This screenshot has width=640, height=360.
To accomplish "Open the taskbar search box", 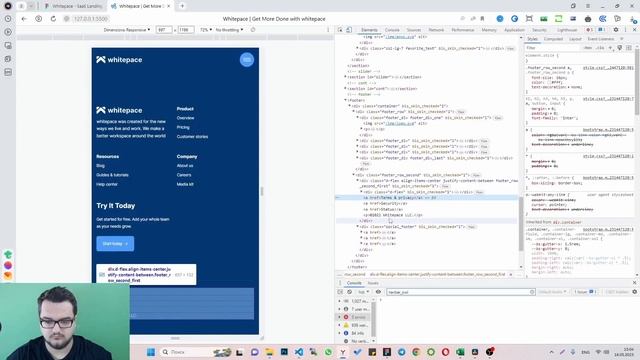I will 196,352.
